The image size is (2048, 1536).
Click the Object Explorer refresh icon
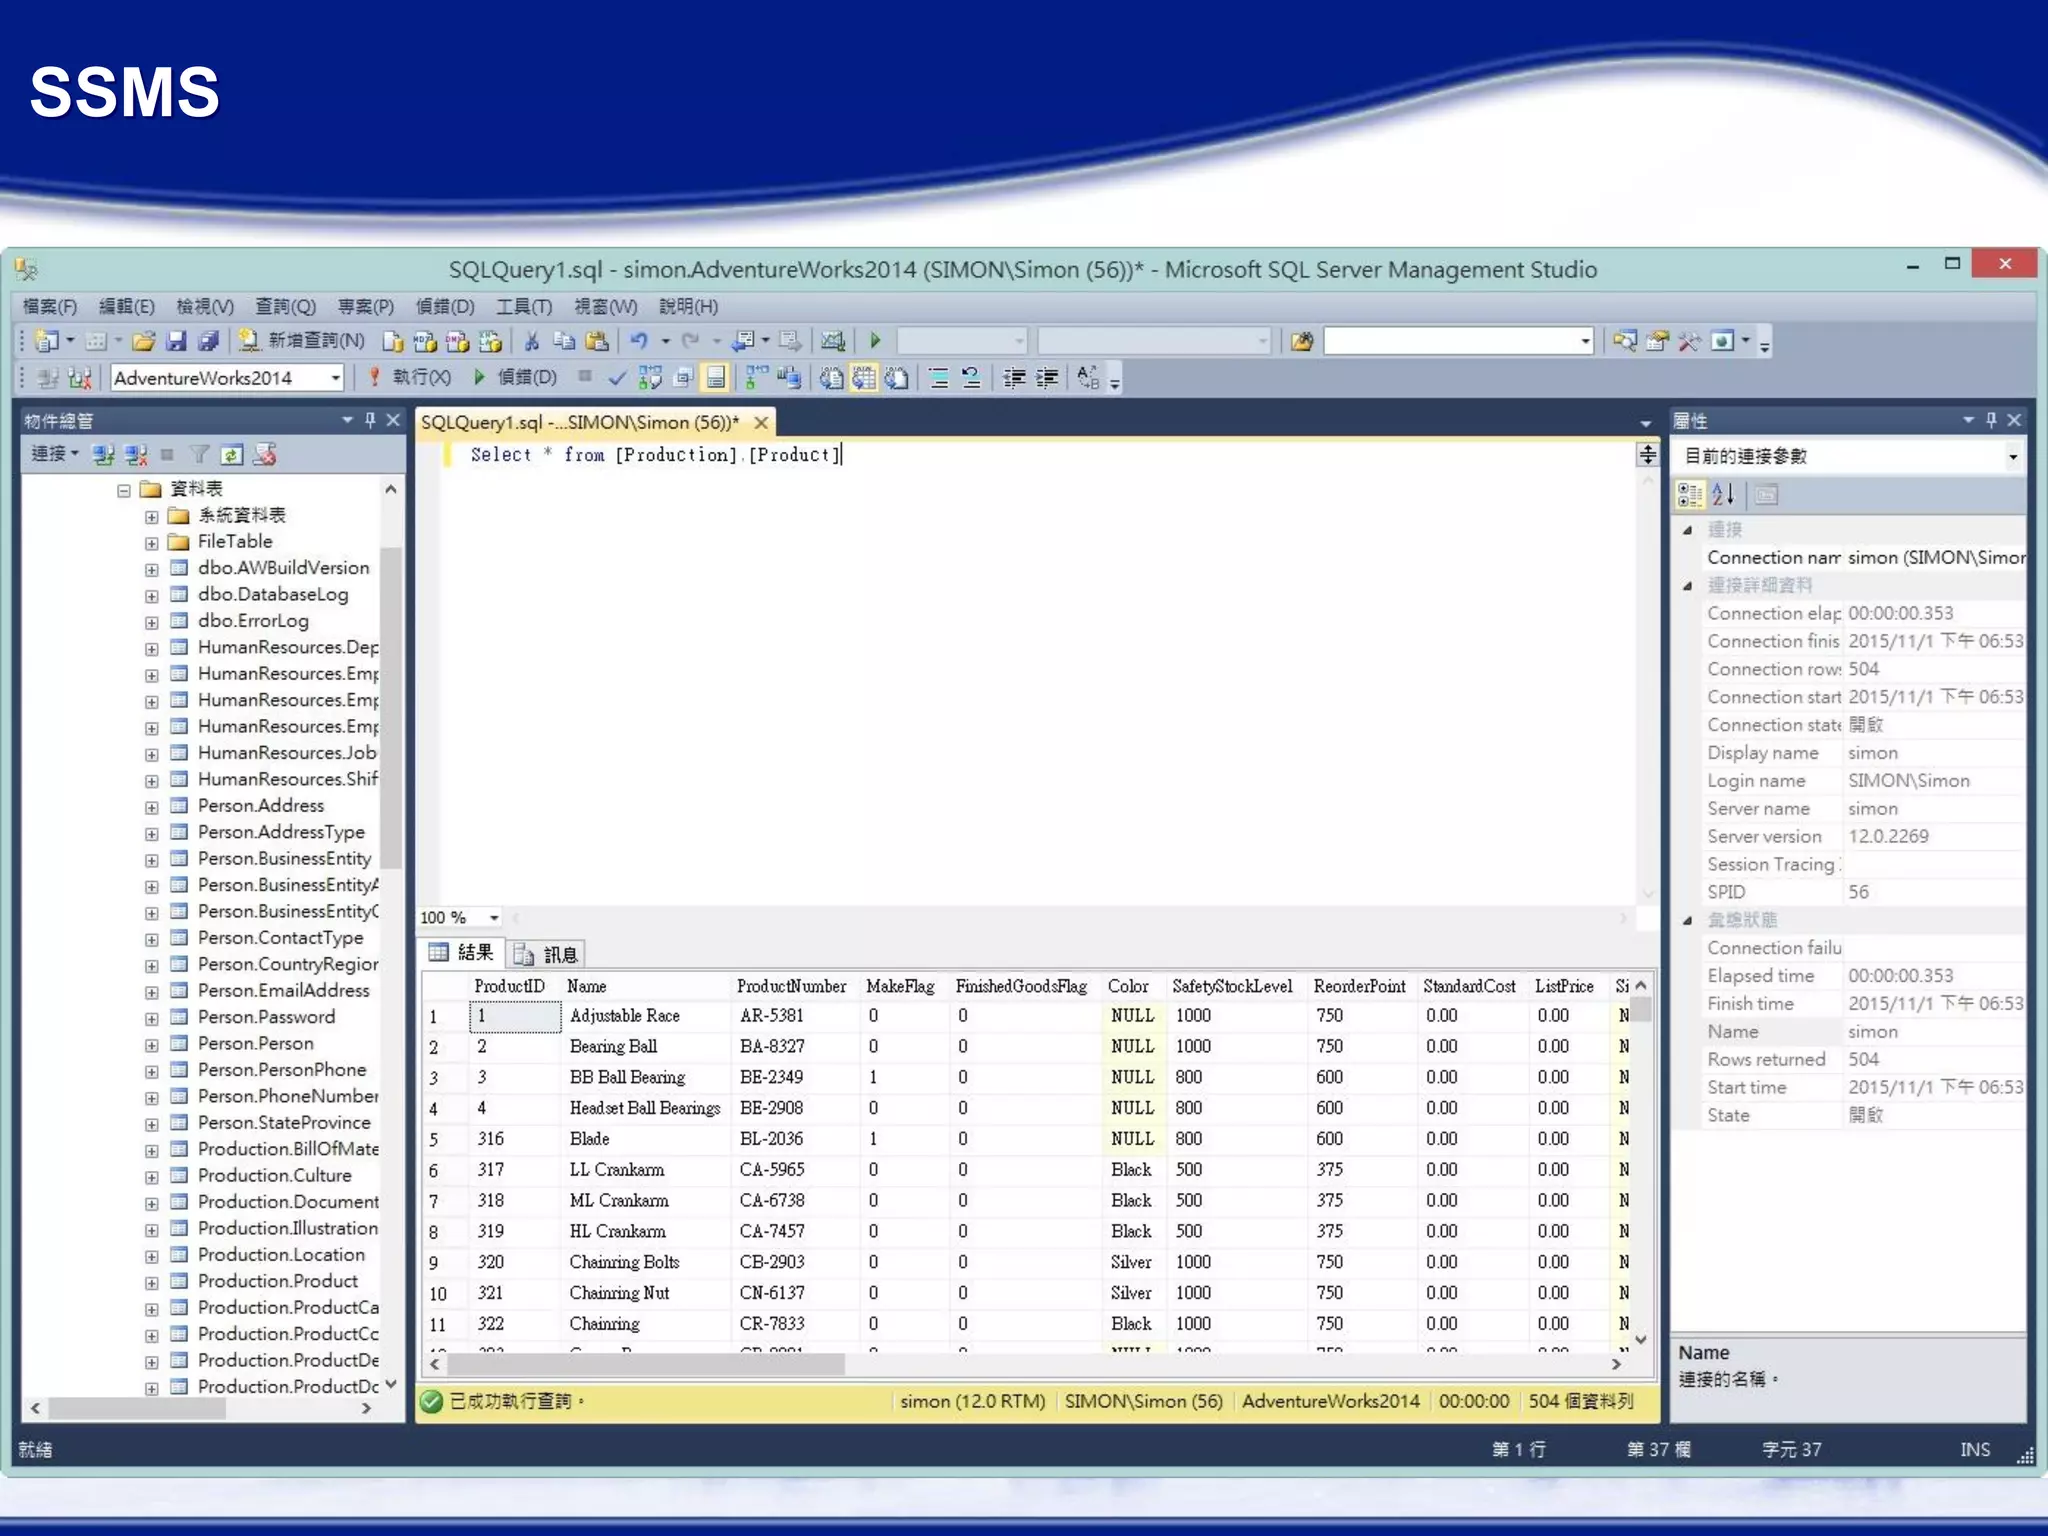(232, 455)
